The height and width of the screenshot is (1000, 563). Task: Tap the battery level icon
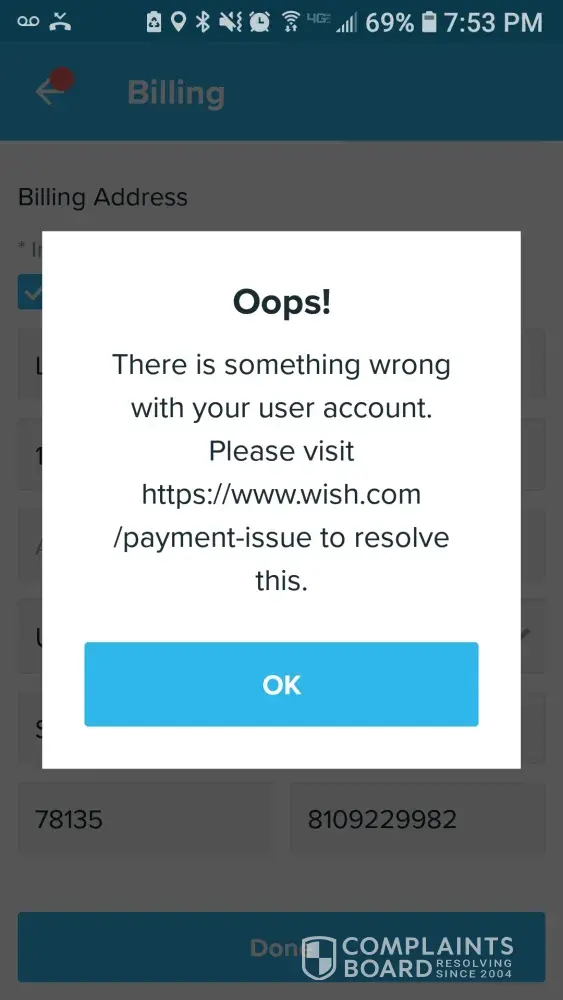pyautogui.click(x=430, y=22)
